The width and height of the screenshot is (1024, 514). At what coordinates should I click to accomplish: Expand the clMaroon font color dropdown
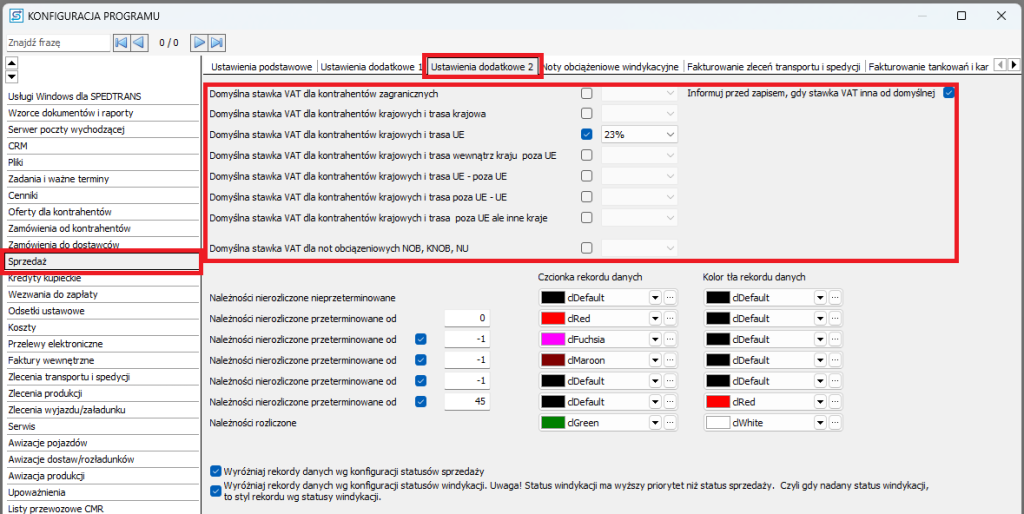click(655, 360)
